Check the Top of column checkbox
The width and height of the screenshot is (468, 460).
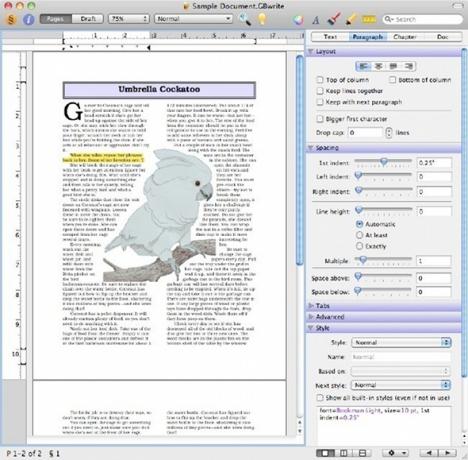(x=320, y=80)
